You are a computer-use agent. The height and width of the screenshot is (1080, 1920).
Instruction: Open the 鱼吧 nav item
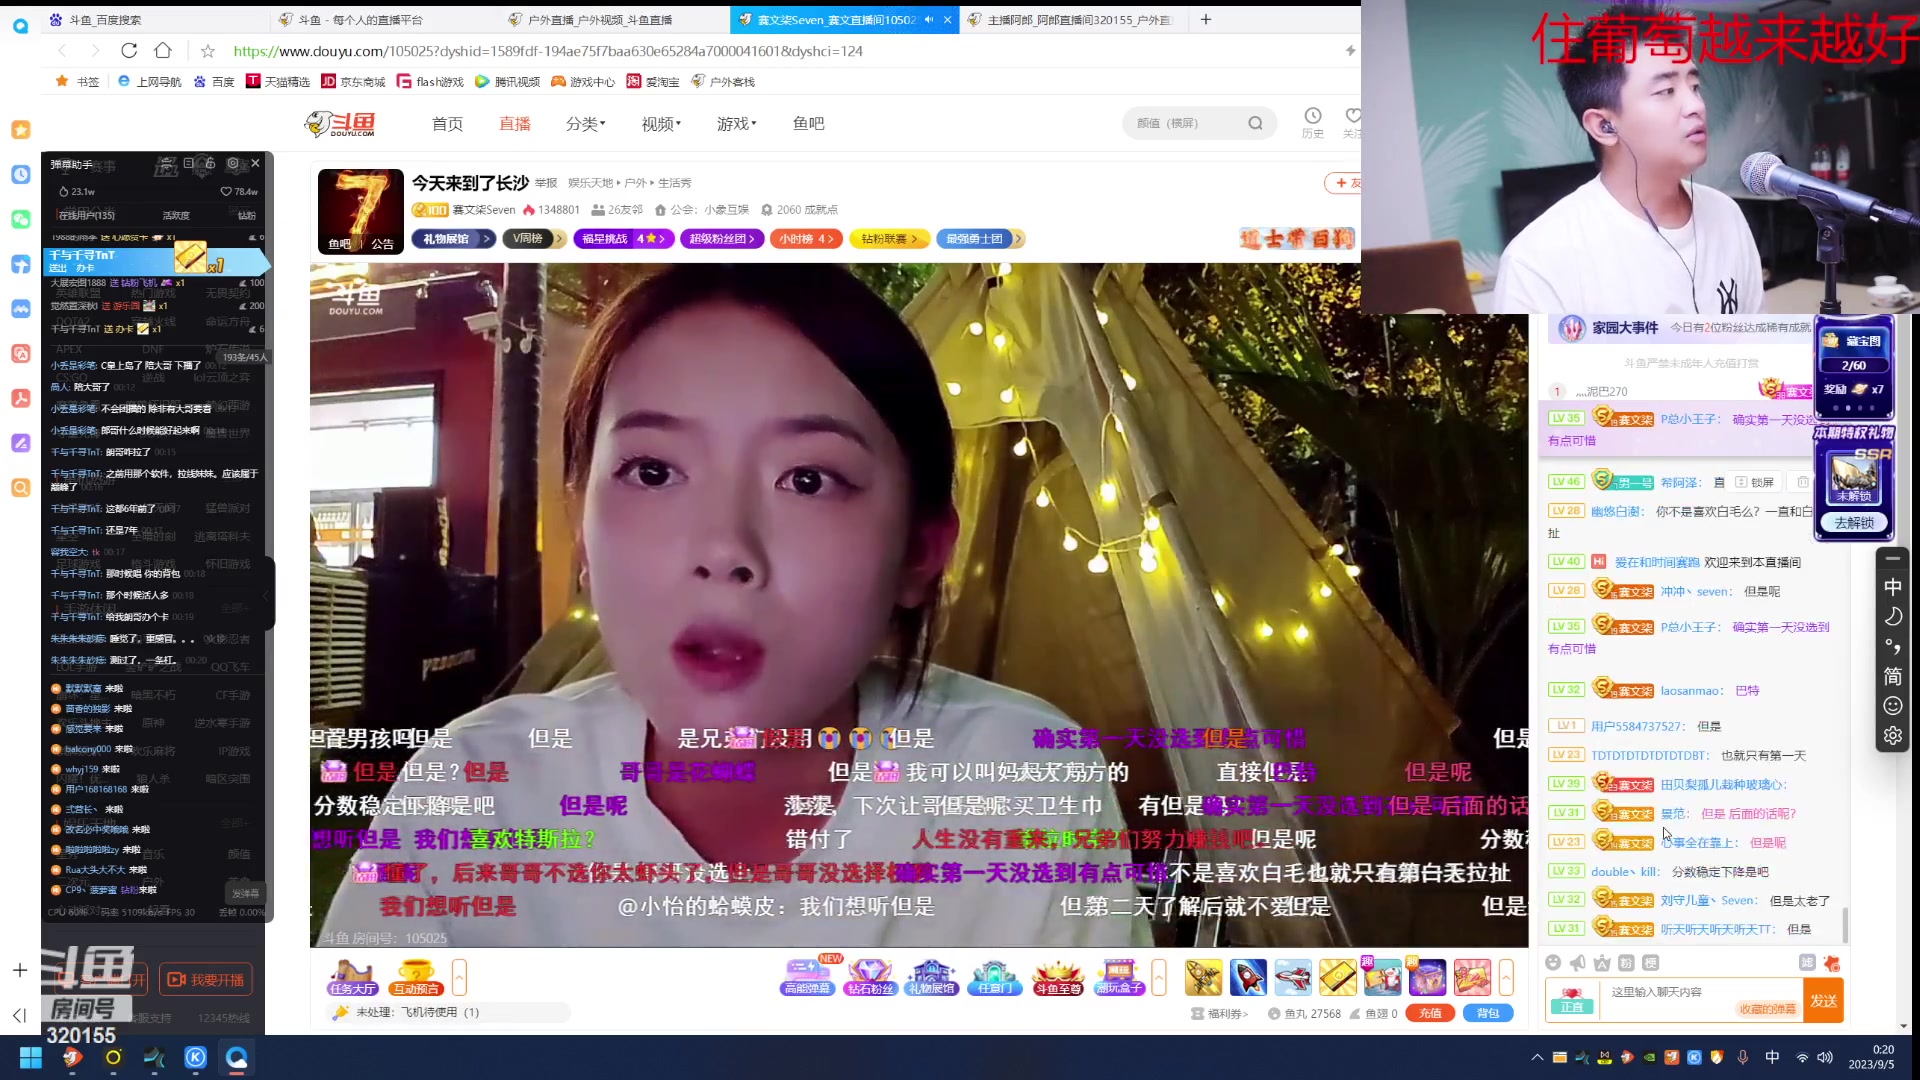tap(809, 124)
